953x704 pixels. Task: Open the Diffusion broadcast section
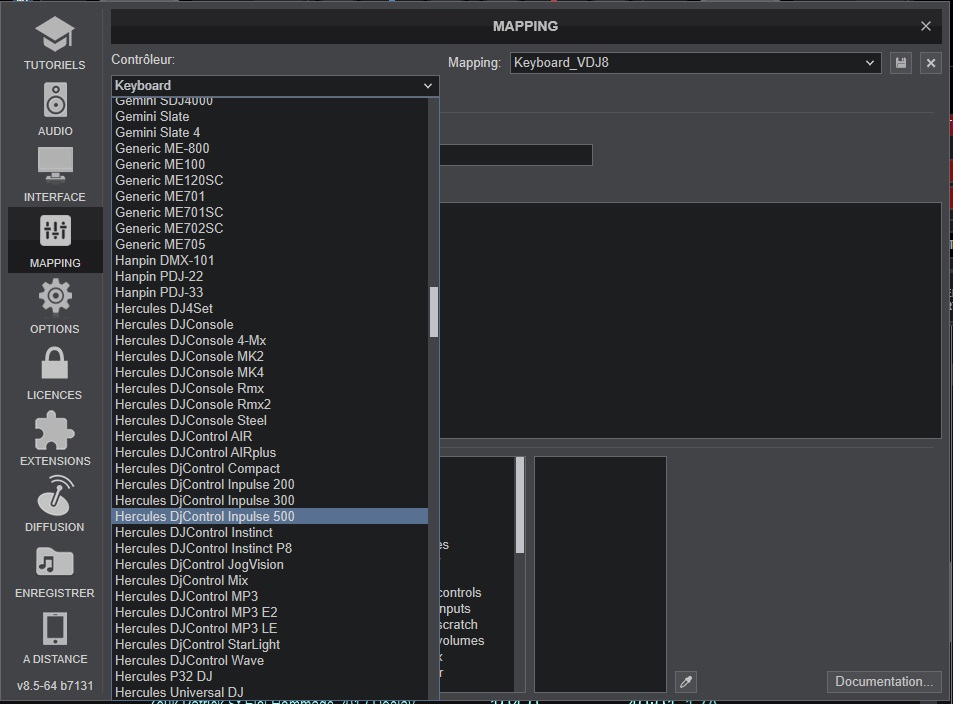(x=55, y=505)
